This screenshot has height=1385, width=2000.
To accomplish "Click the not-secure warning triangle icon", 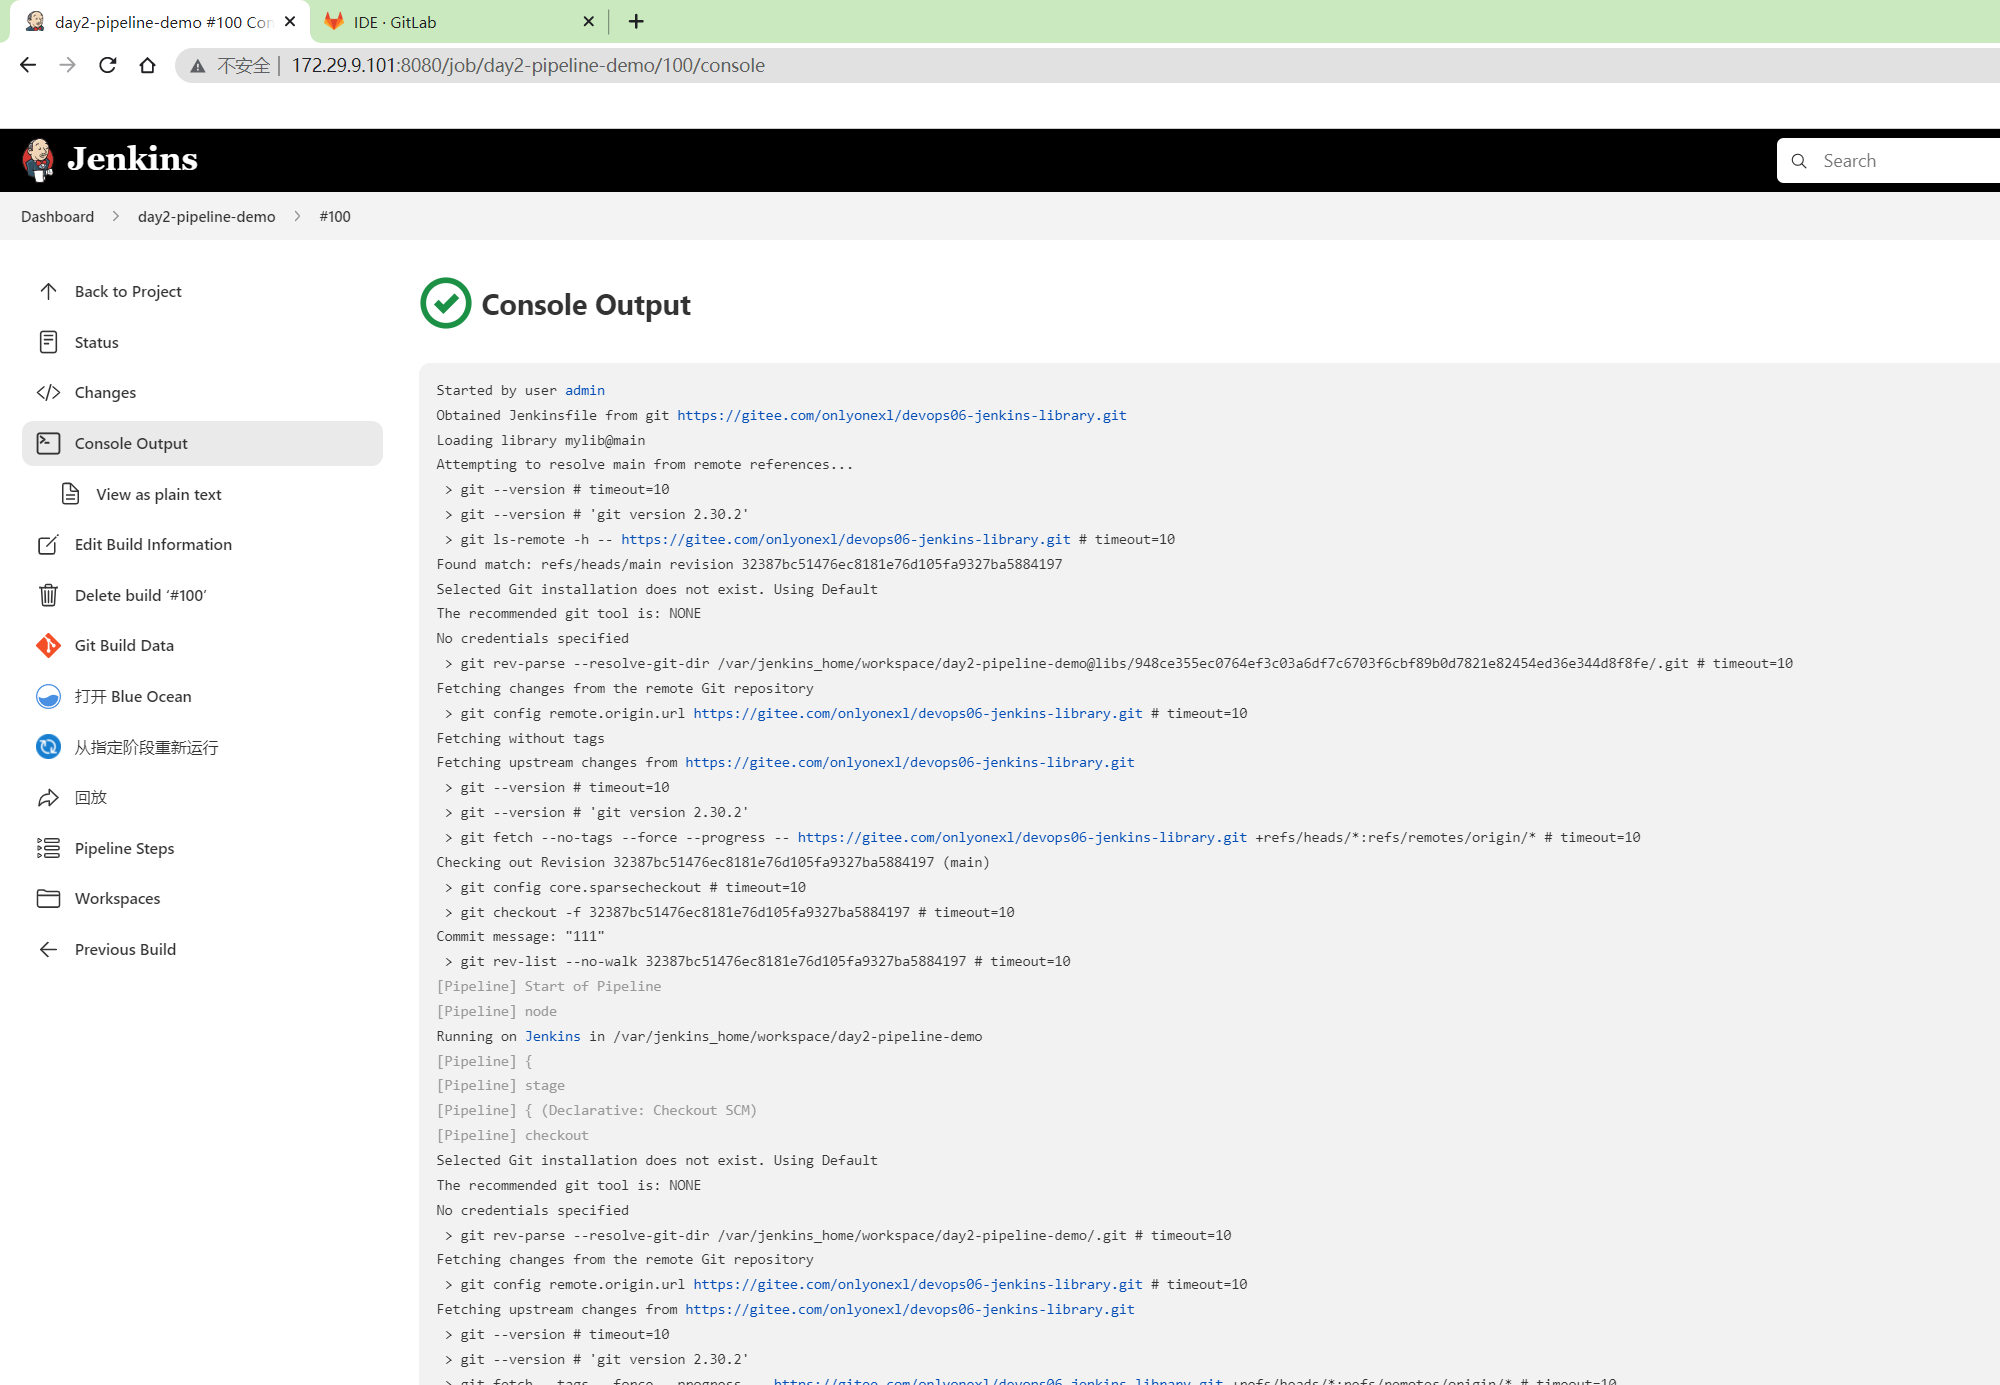I will tap(198, 66).
